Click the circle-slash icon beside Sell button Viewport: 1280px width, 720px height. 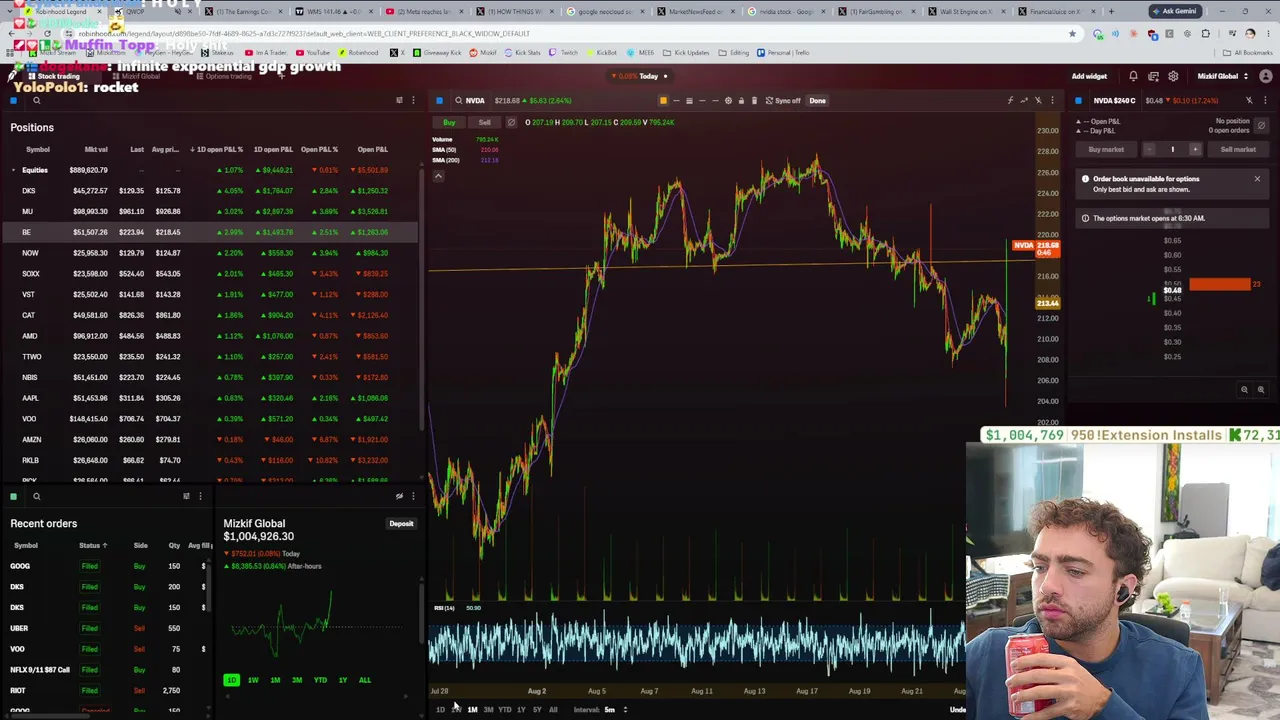511,122
